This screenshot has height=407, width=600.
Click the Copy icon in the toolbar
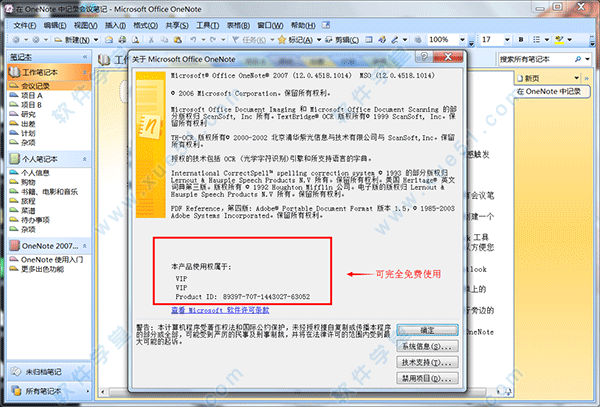pyautogui.click(x=164, y=39)
